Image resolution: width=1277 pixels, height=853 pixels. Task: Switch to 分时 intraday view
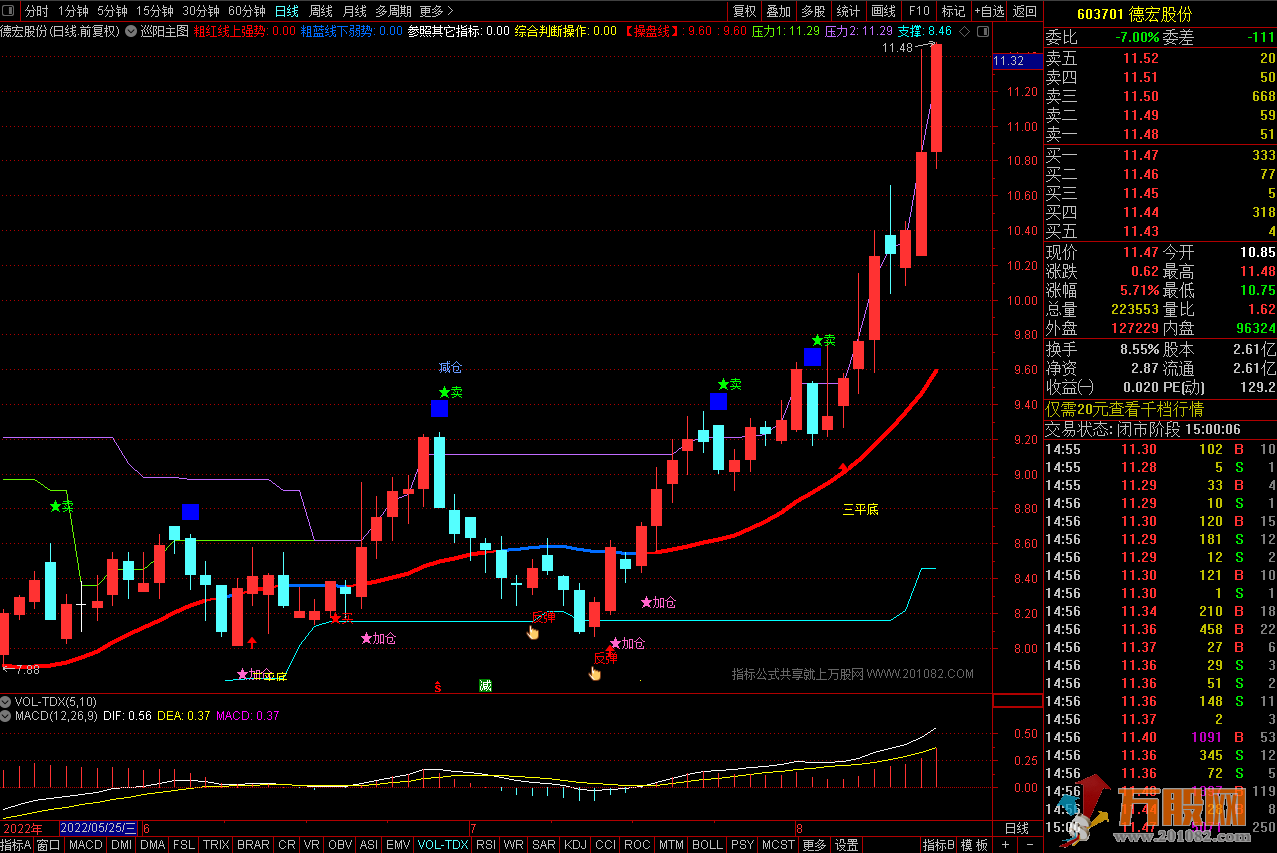(x=36, y=11)
